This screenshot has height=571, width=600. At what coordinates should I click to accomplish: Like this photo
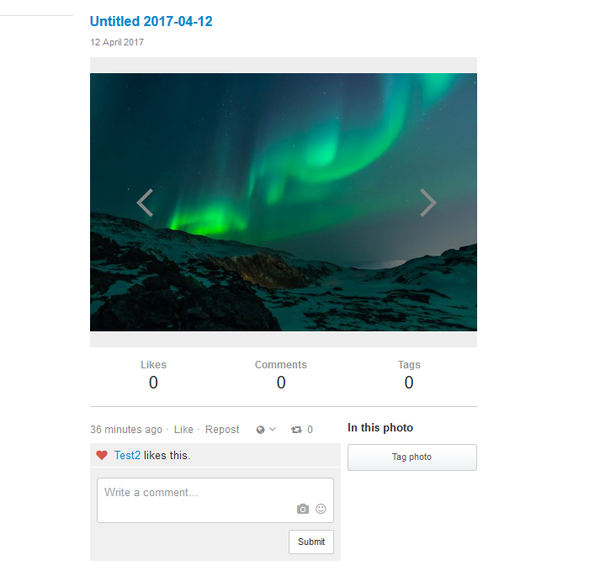pyautogui.click(x=184, y=429)
